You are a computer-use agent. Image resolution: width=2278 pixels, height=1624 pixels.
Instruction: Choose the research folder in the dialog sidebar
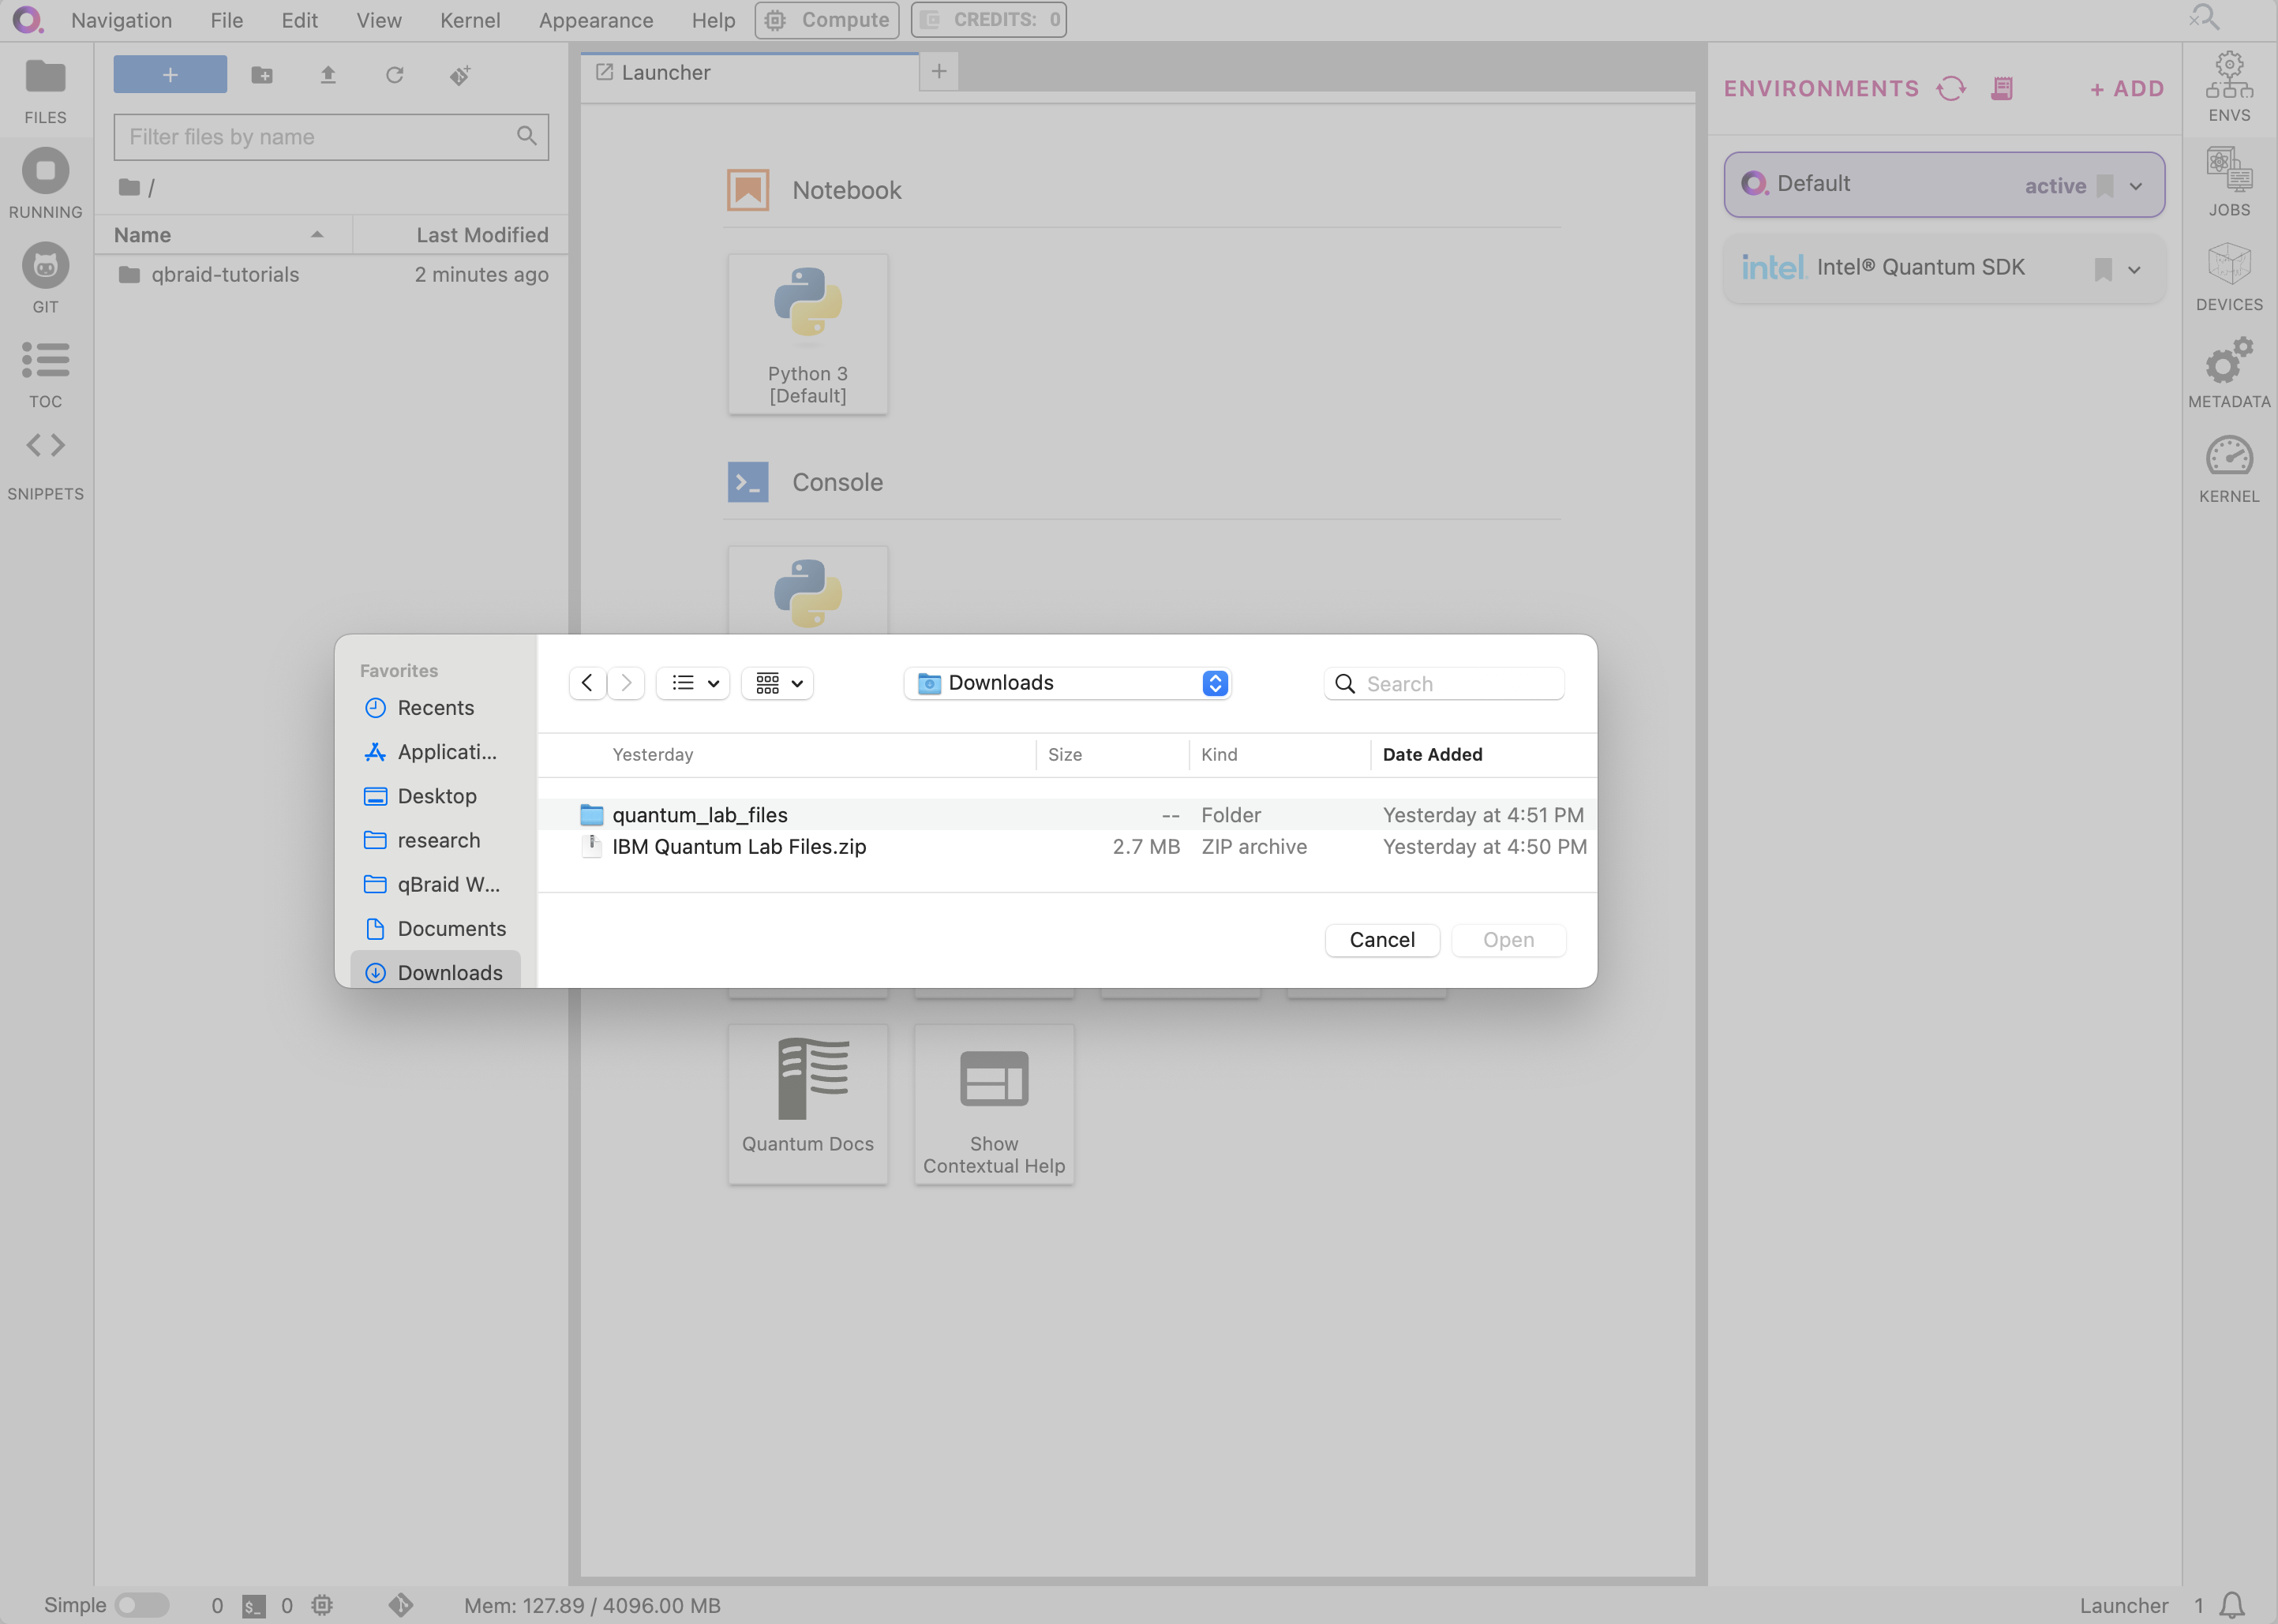click(x=435, y=840)
